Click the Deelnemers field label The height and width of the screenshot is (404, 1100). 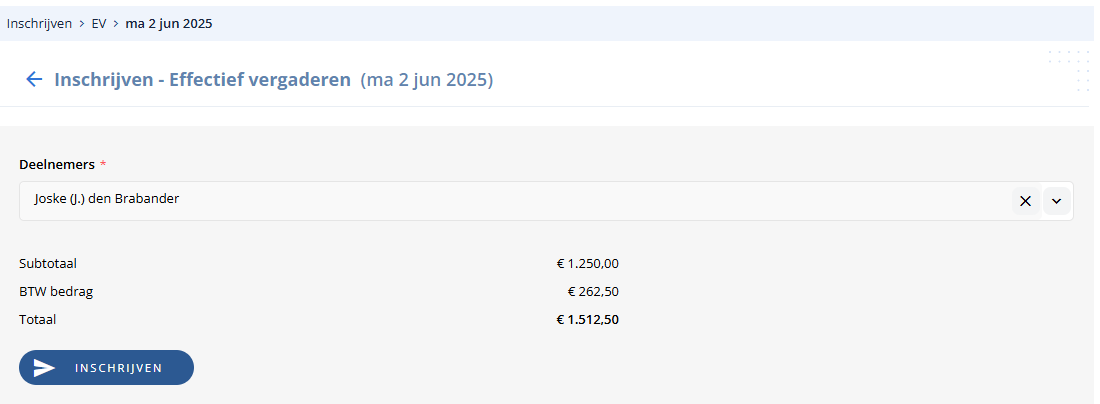point(57,165)
